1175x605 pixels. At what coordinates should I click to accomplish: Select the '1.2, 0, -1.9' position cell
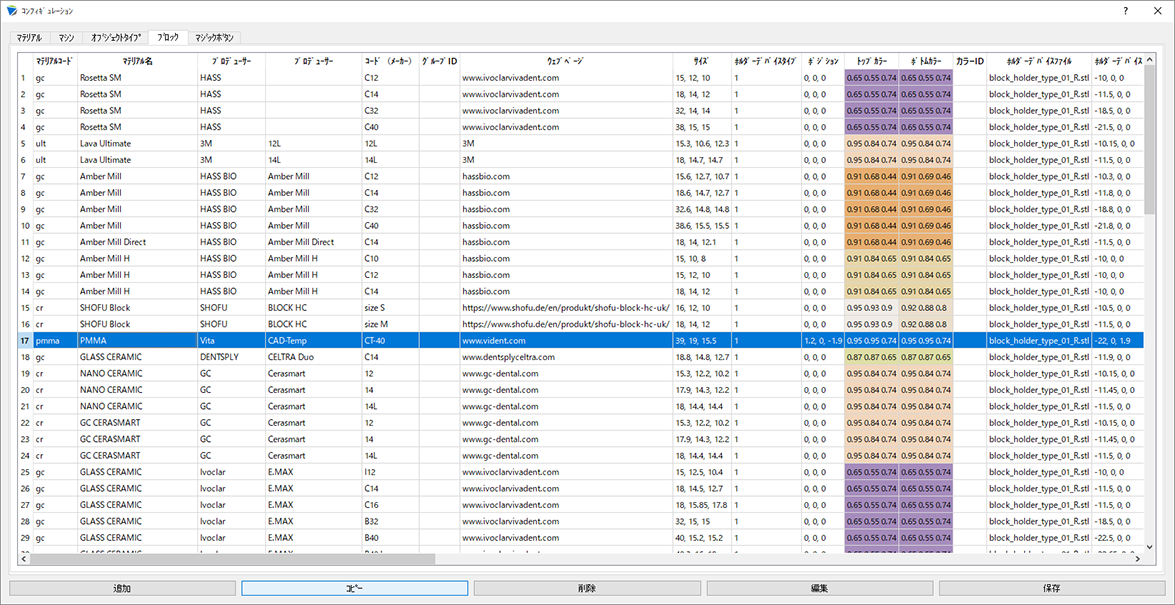click(x=823, y=341)
